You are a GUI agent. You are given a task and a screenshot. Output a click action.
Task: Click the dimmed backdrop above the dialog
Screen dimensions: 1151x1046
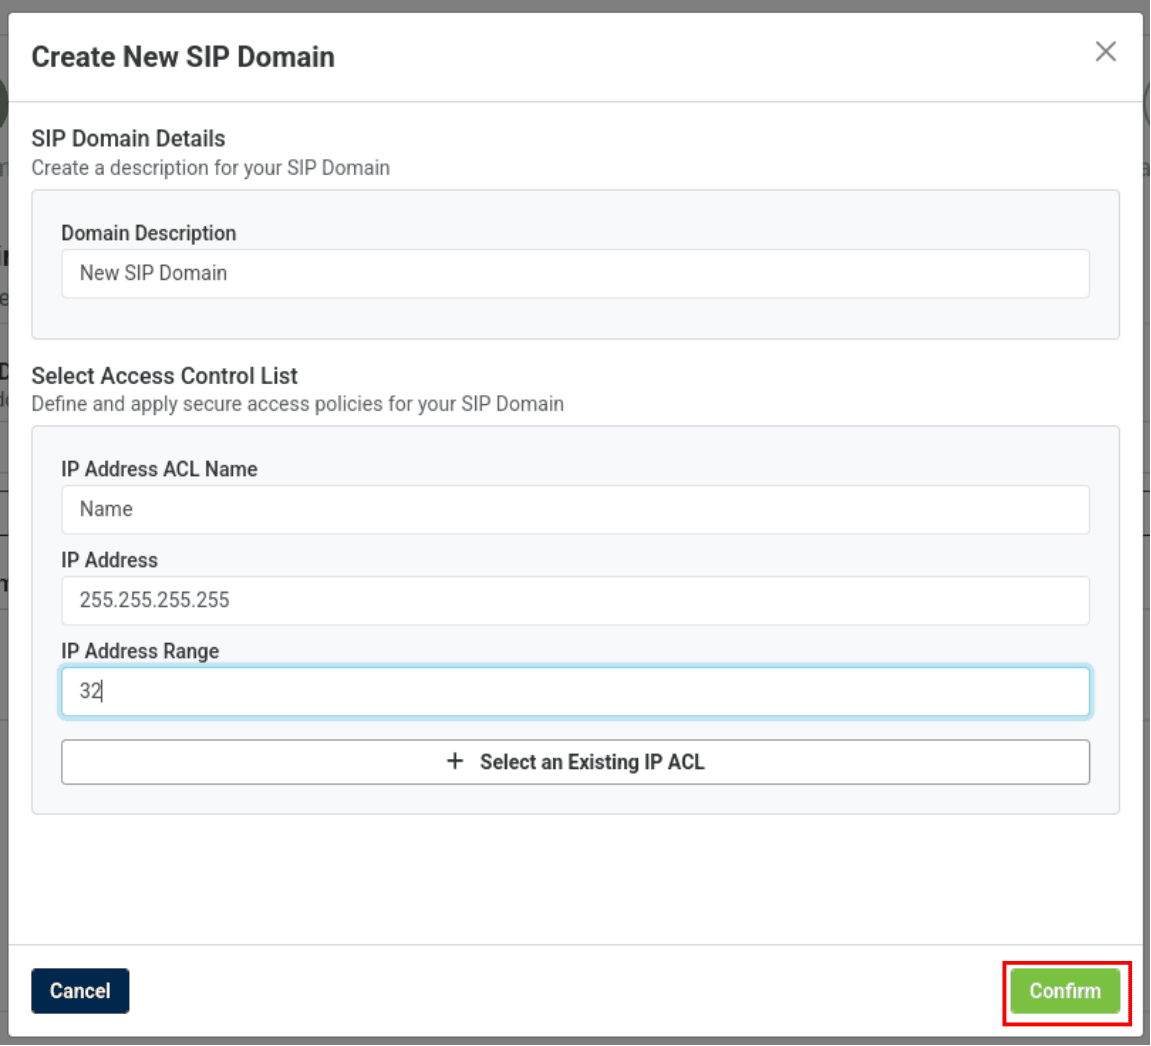tap(575, 5)
